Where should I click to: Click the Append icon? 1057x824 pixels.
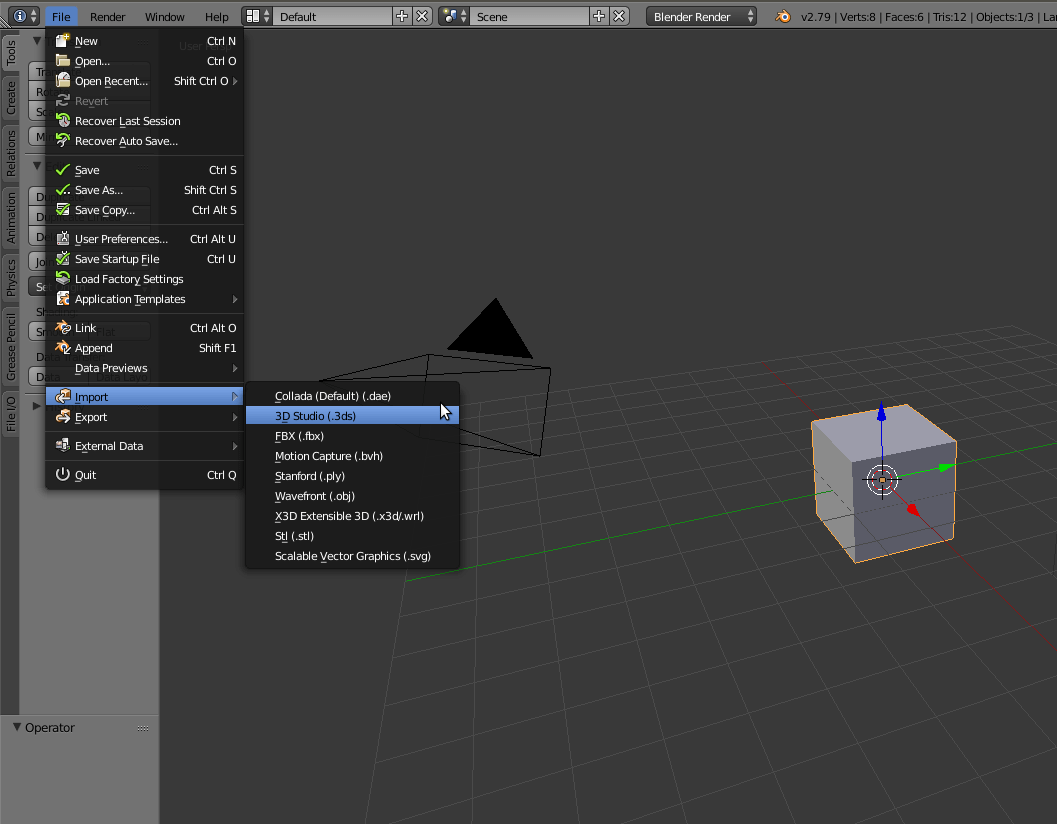[63, 348]
